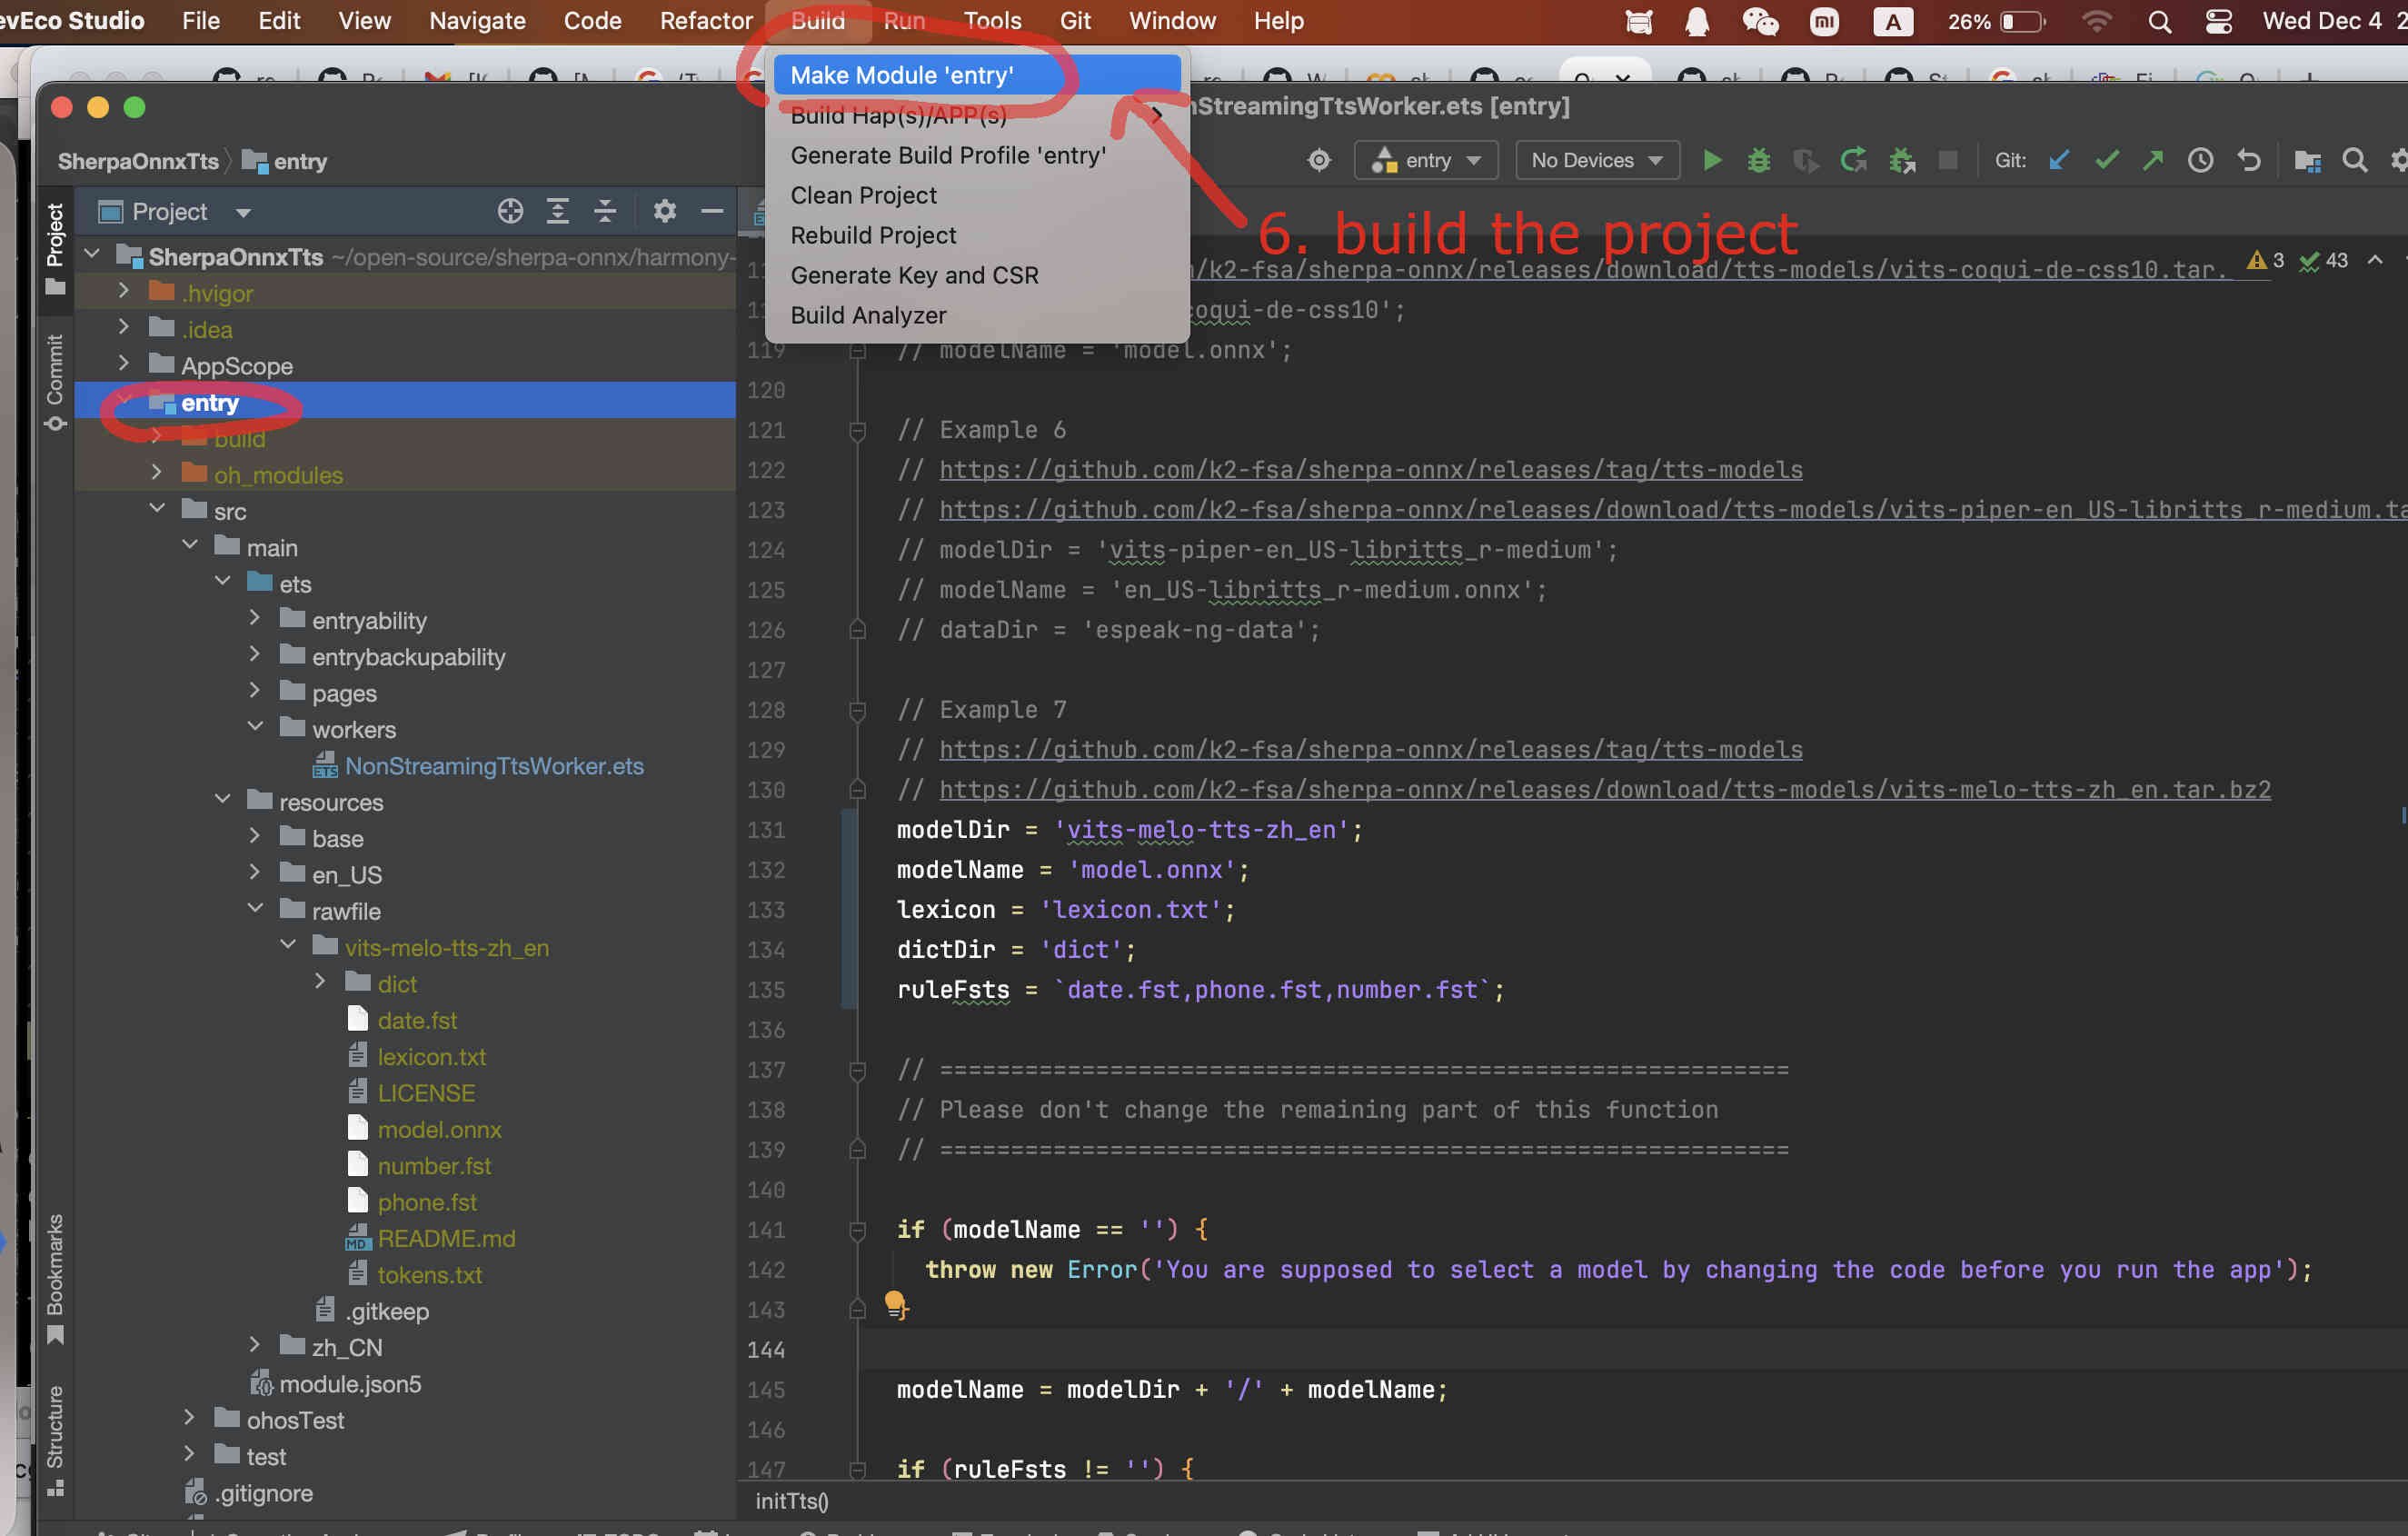
Task: Click Git commit checkmark icon
Action: 2106,160
